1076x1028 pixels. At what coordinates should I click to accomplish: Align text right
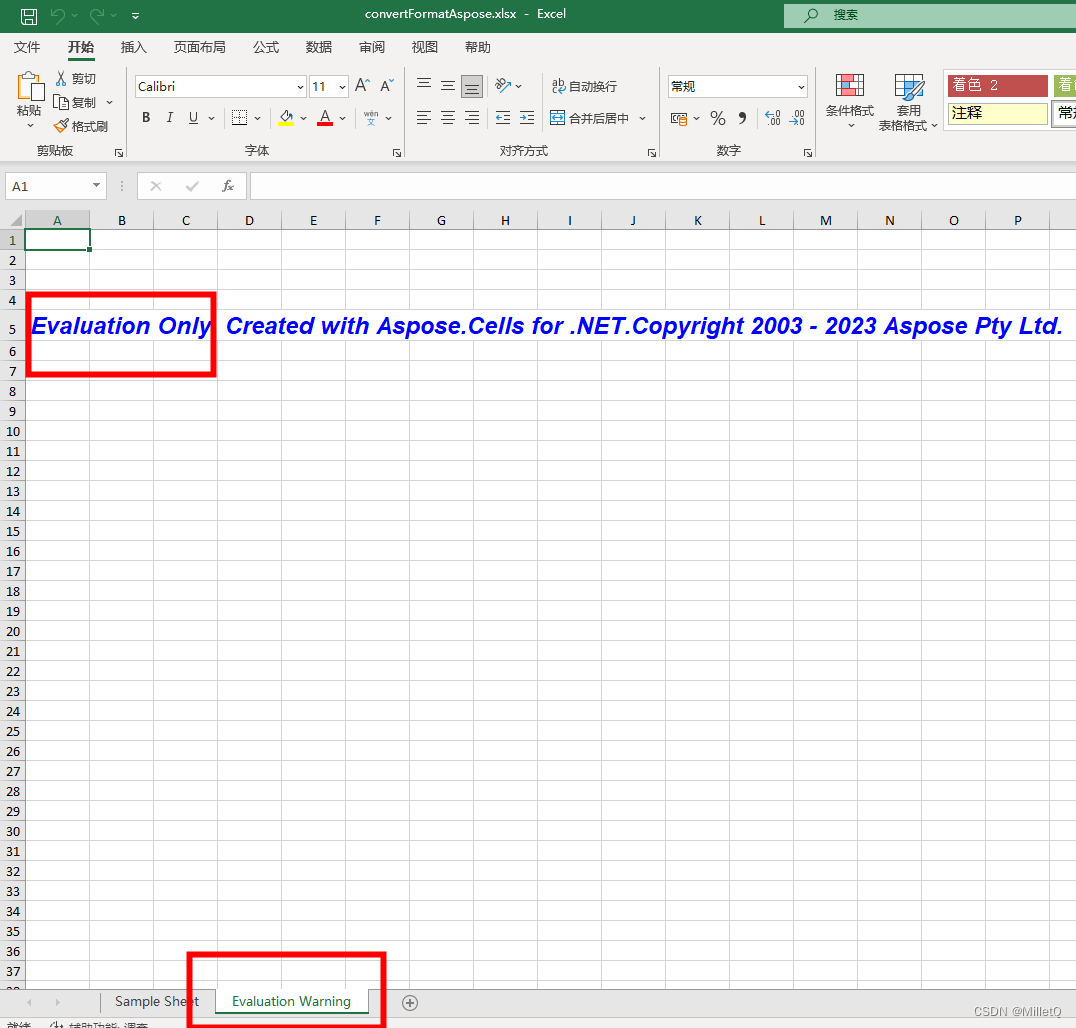point(472,118)
